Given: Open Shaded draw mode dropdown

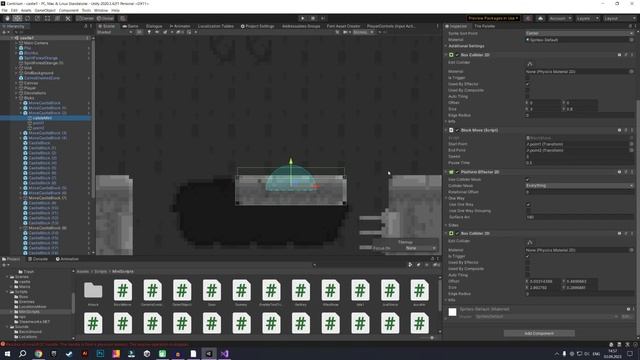Looking at the screenshot, I should click(114, 32).
